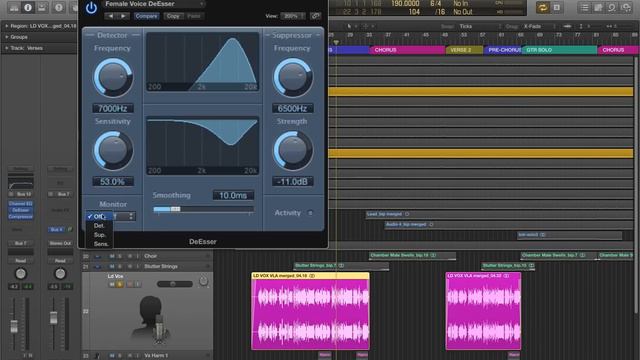Image resolution: width=640 pixels, height=360 pixels.
Task: Expand the Region inspector disclosure triangle
Action: point(6,26)
